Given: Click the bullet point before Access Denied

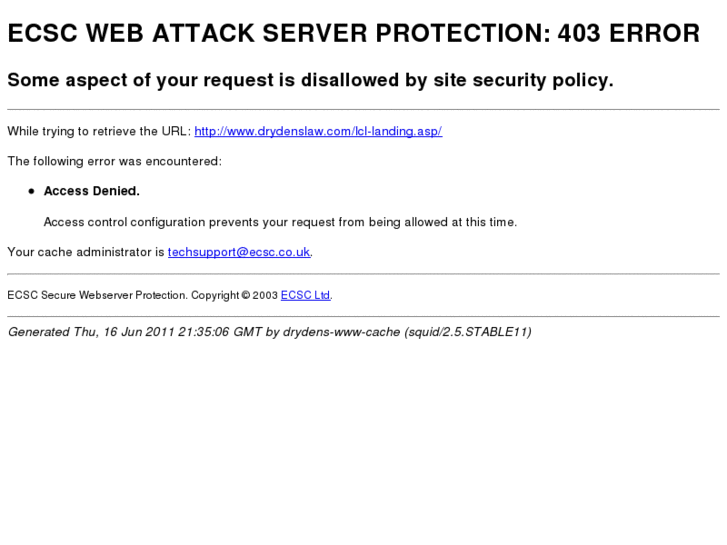Looking at the screenshot, I should click(x=32, y=191).
